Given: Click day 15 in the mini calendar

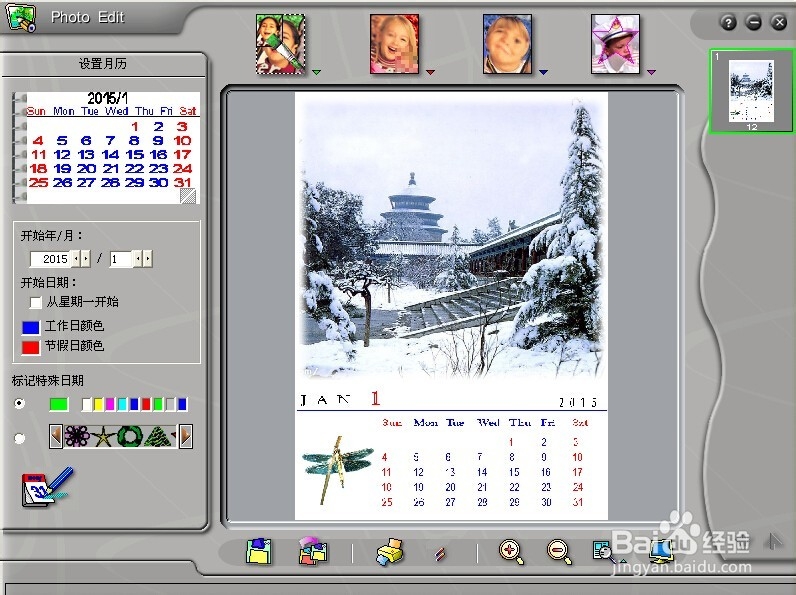Looking at the screenshot, I should tap(135, 154).
